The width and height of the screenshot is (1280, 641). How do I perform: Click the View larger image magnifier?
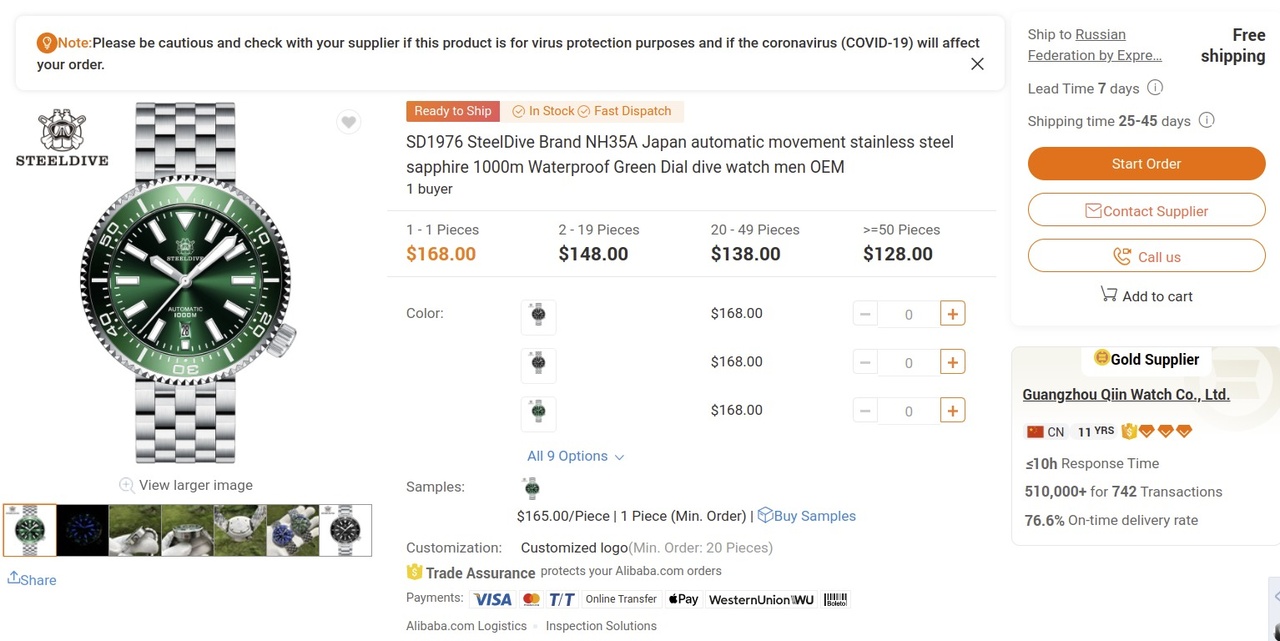[127, 485]
